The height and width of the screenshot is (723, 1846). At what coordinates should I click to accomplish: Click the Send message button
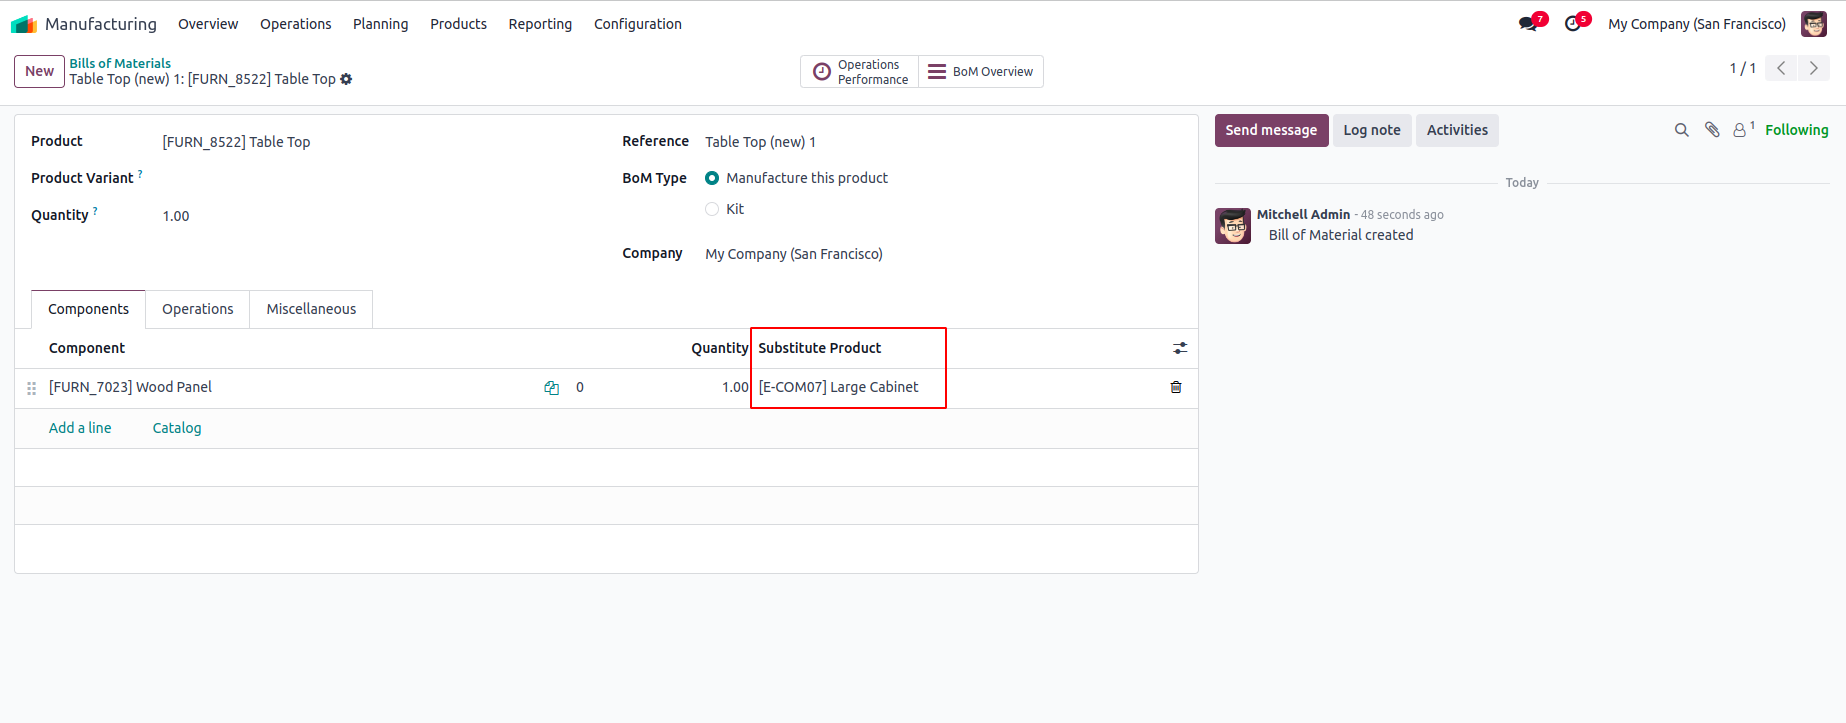click(x=1271, y=130)
